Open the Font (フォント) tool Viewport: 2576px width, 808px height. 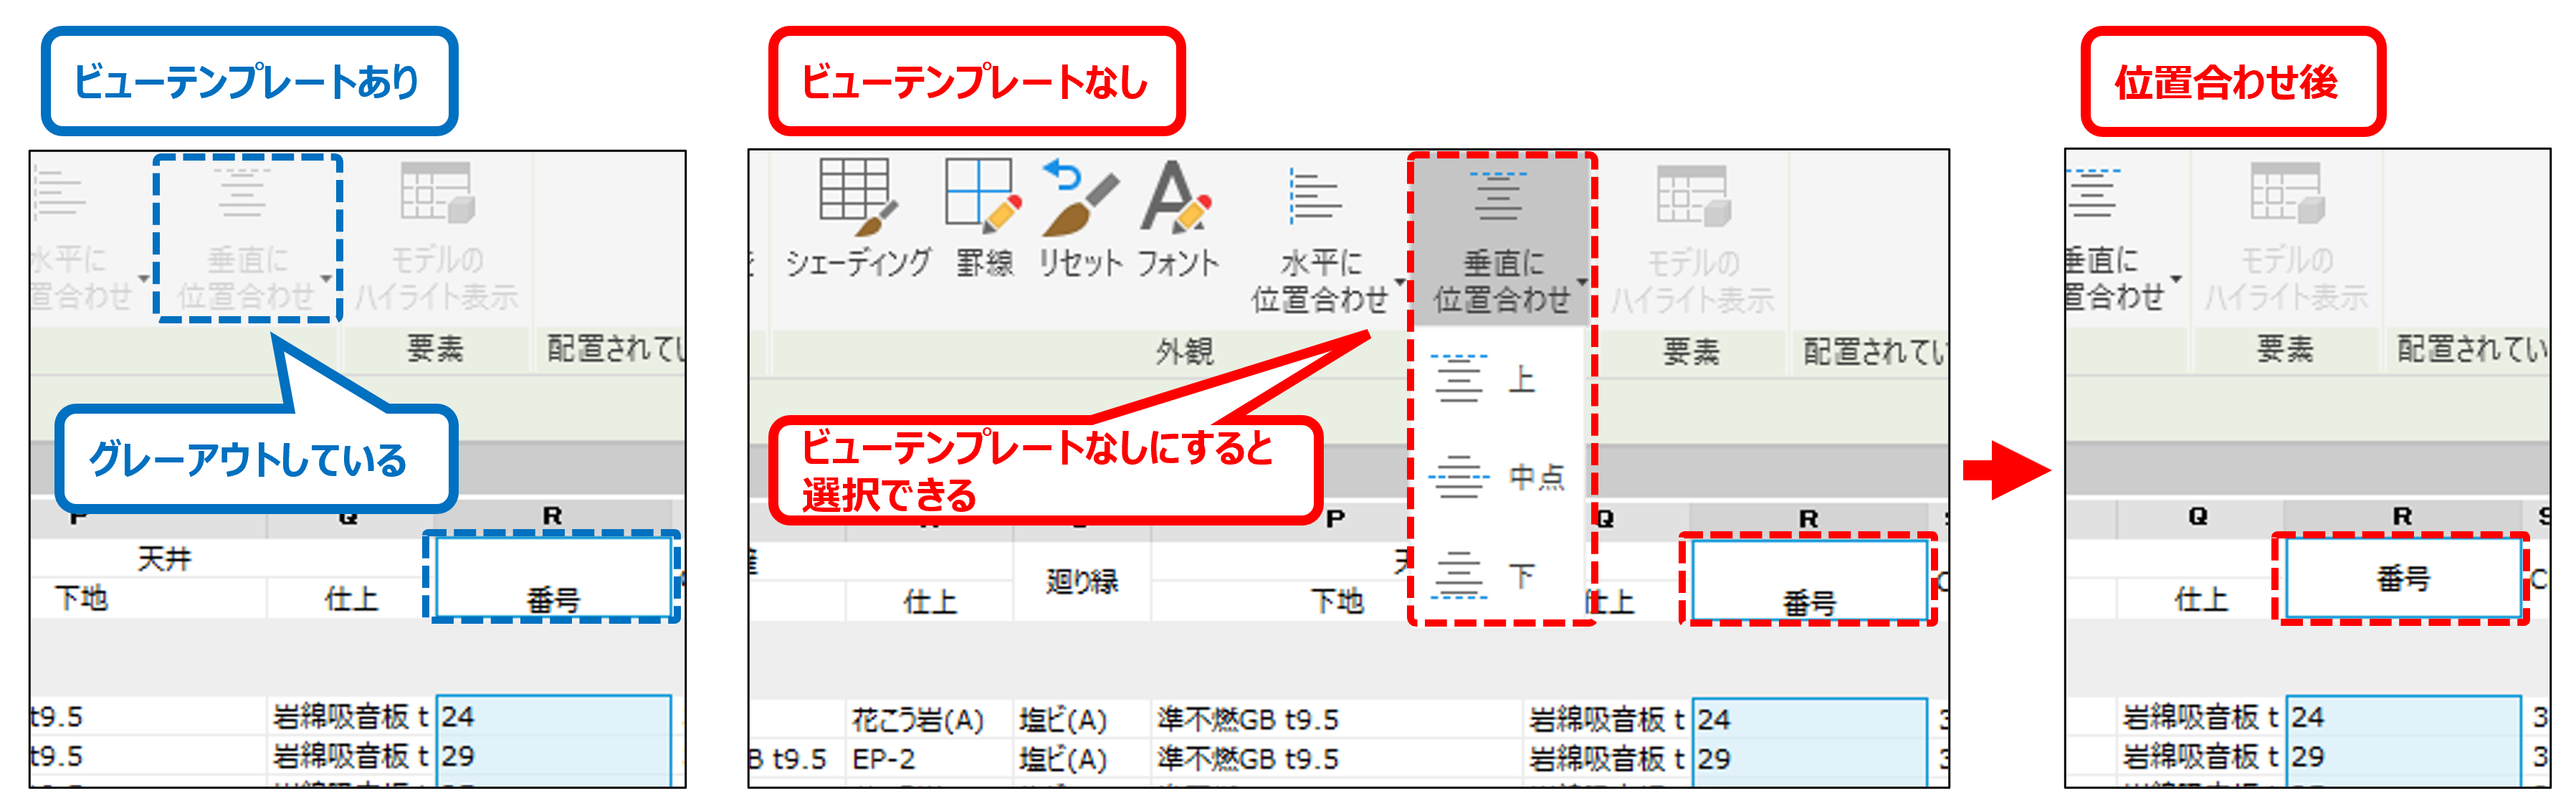[x=1177, y=218]
